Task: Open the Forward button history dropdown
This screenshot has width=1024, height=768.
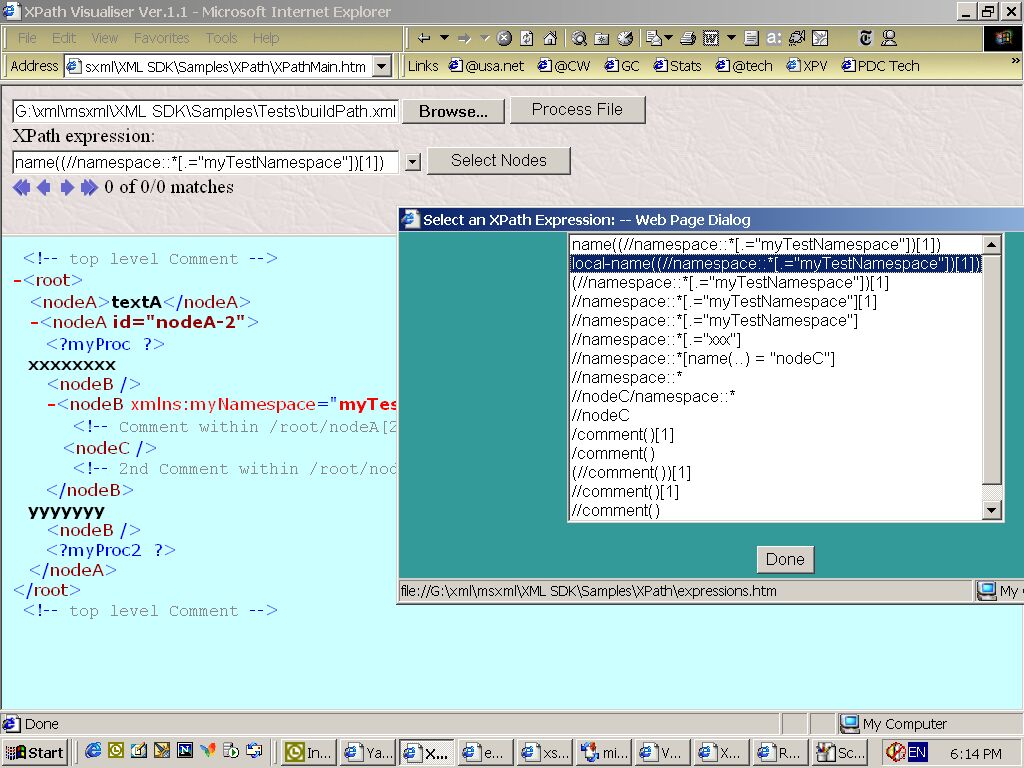Action: 485,39
